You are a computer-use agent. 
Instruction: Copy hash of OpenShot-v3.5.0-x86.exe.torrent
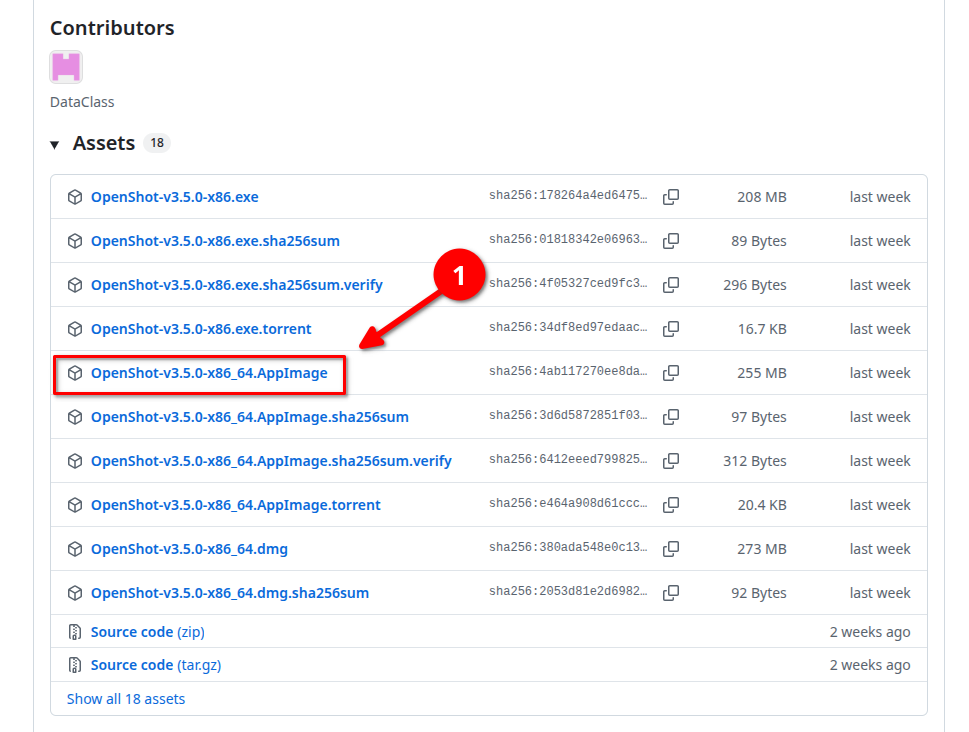[671, 329]
